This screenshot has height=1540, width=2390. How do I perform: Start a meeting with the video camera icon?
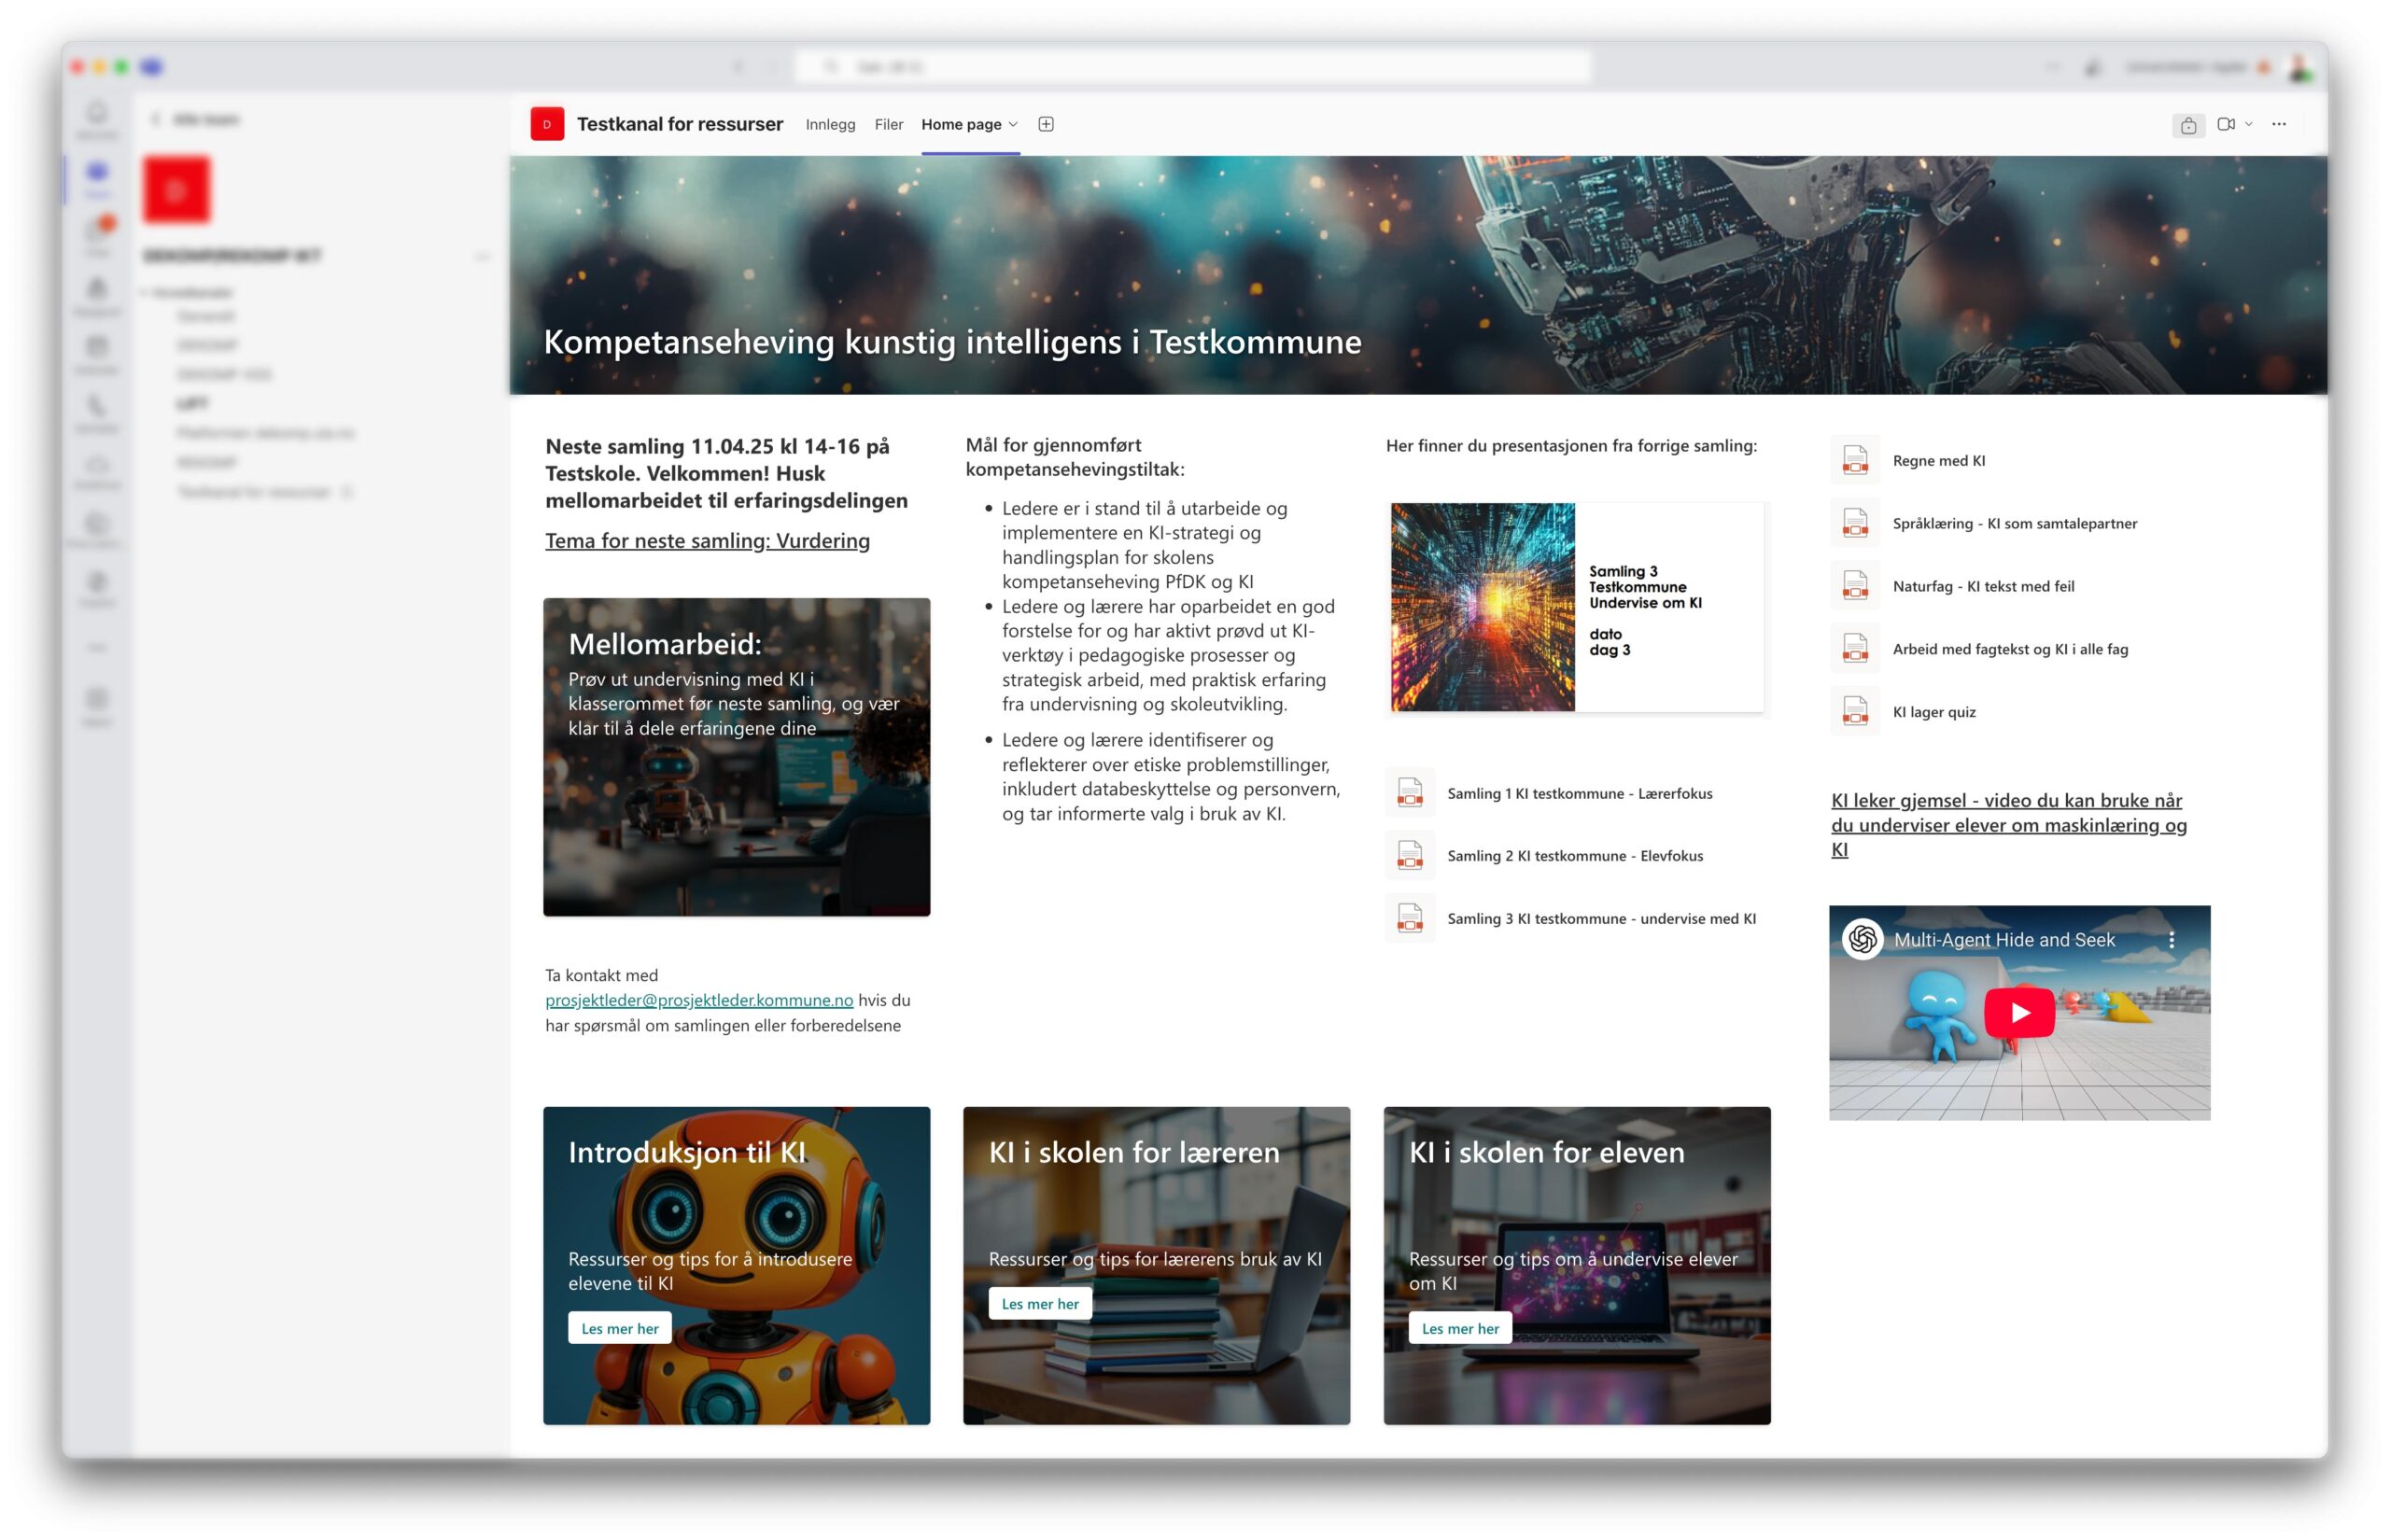[x=2225, y=124]
